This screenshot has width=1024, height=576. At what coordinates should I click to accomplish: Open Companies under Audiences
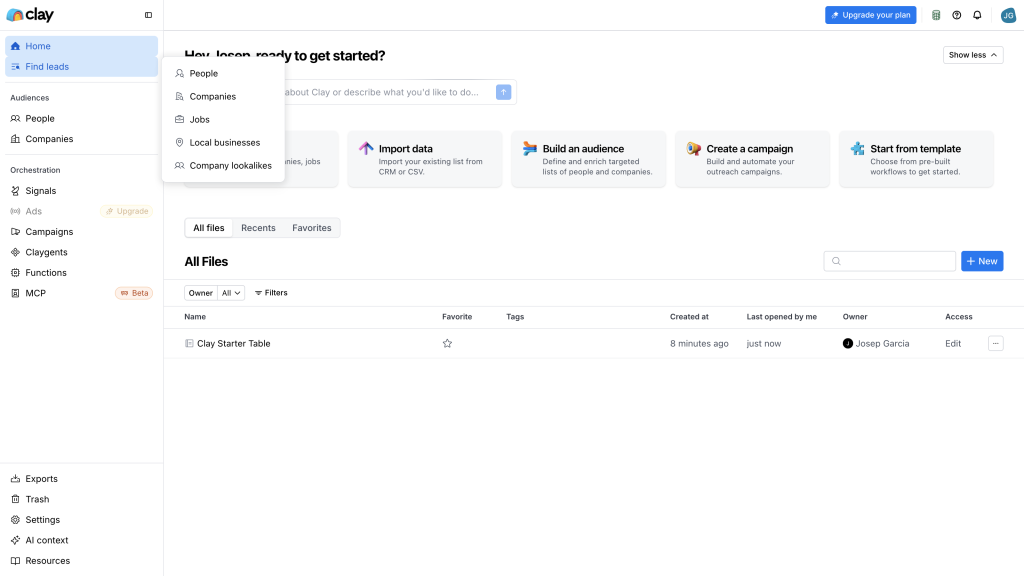(82, 139)
